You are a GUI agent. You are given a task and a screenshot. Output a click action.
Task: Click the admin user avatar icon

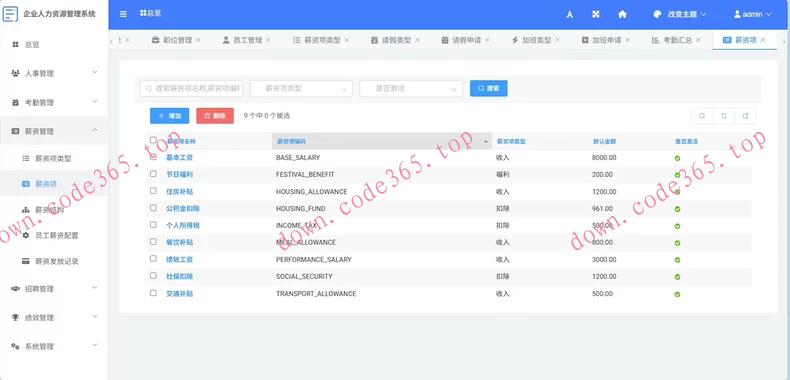737,15
